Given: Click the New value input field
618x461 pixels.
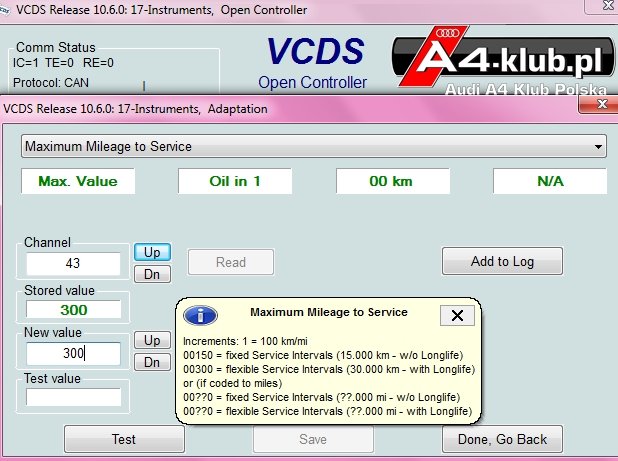Looking at the screenshot, I should pos(73,353).
